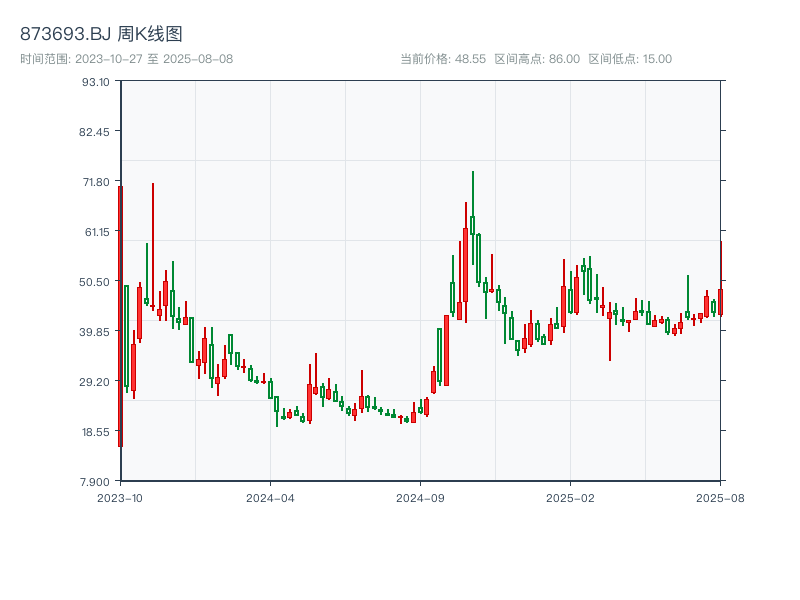Click the x-axis label 2024-04
Screen dimensions: 800x600
click(270, 498)
